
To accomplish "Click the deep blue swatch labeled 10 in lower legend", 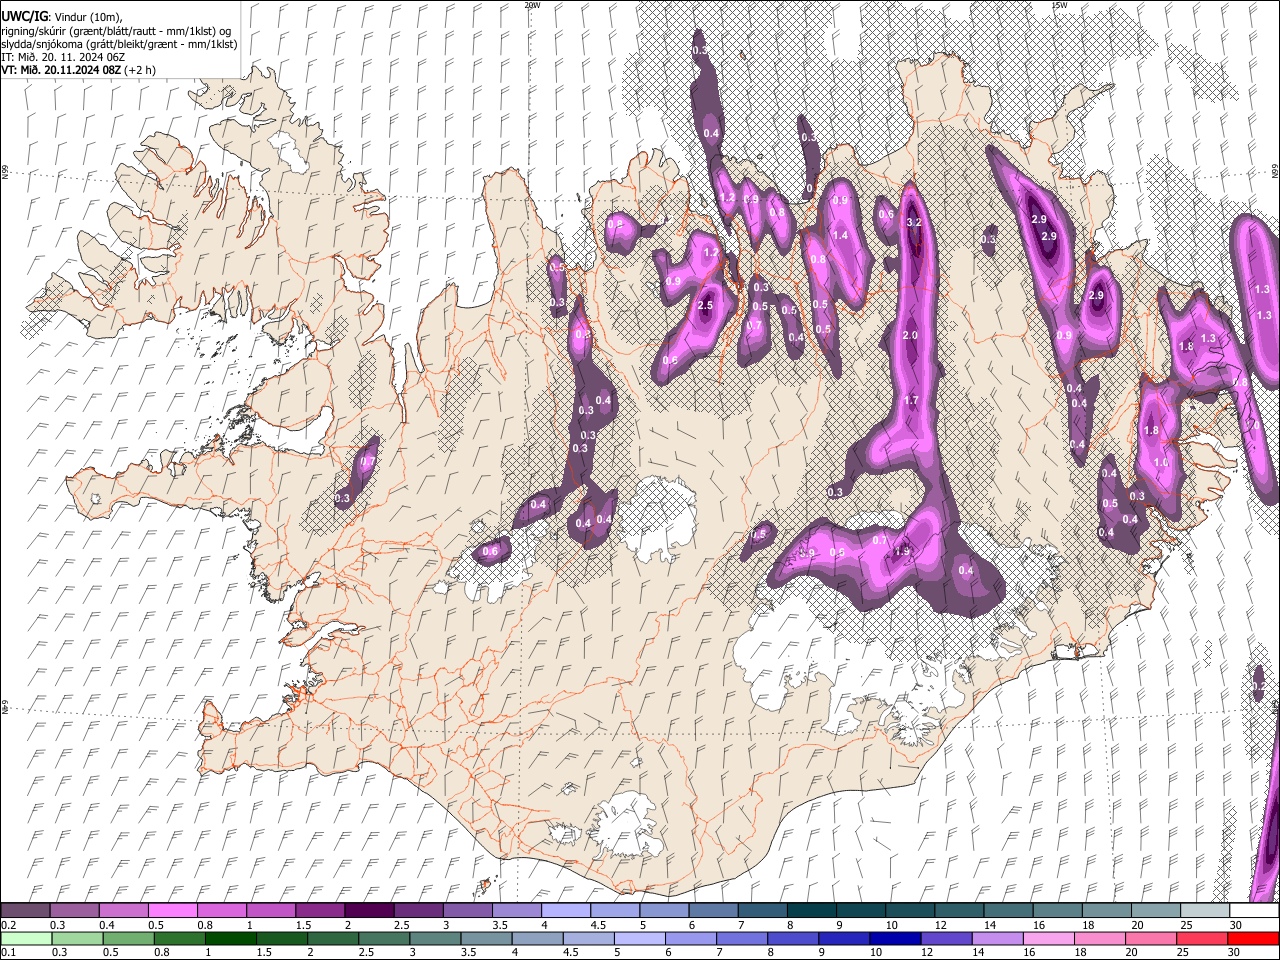I will tap(895, 939).
